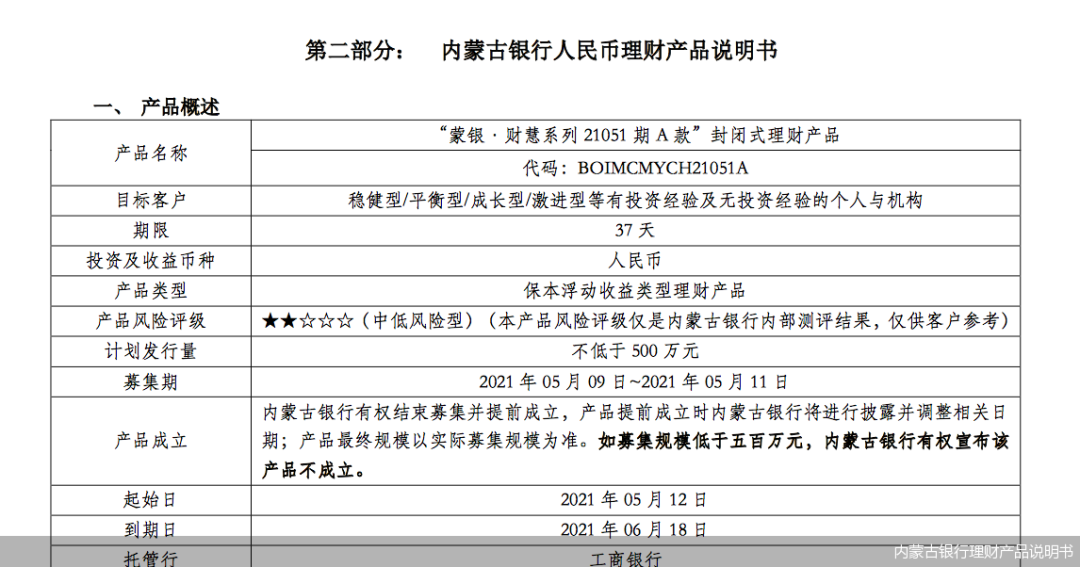Click the 募集期 label cell
Image resolution: width=1080 pixels, height=567 pixels.
151,382
